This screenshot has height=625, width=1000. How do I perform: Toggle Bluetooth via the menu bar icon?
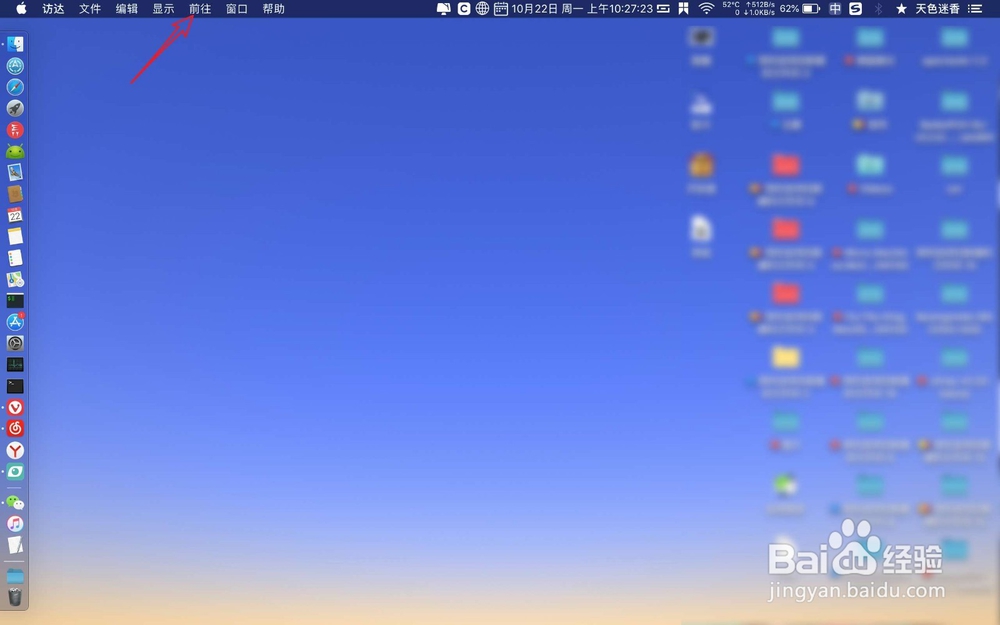click(x=876, y=9)
